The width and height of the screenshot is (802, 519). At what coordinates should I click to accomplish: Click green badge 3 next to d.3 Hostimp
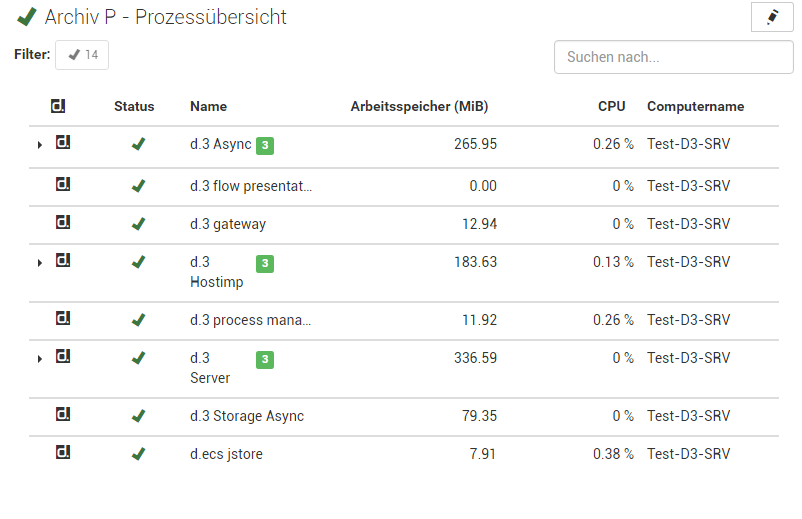[x=265, y=264]
